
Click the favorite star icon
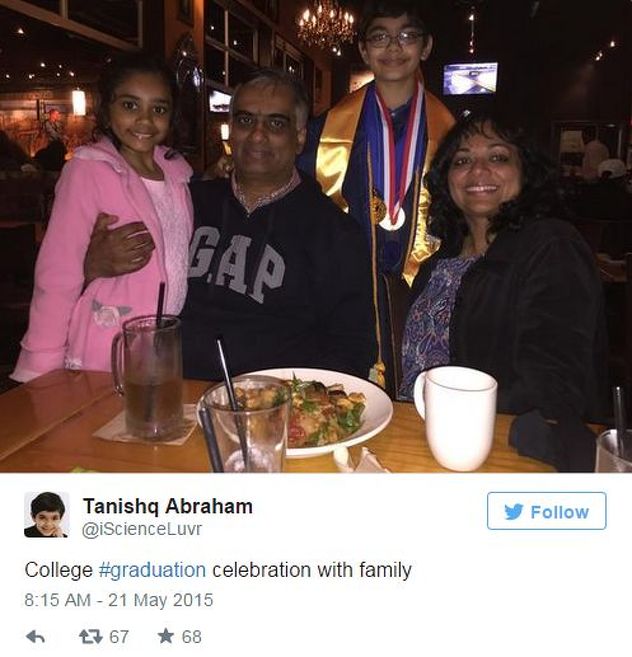click(166, 636)
